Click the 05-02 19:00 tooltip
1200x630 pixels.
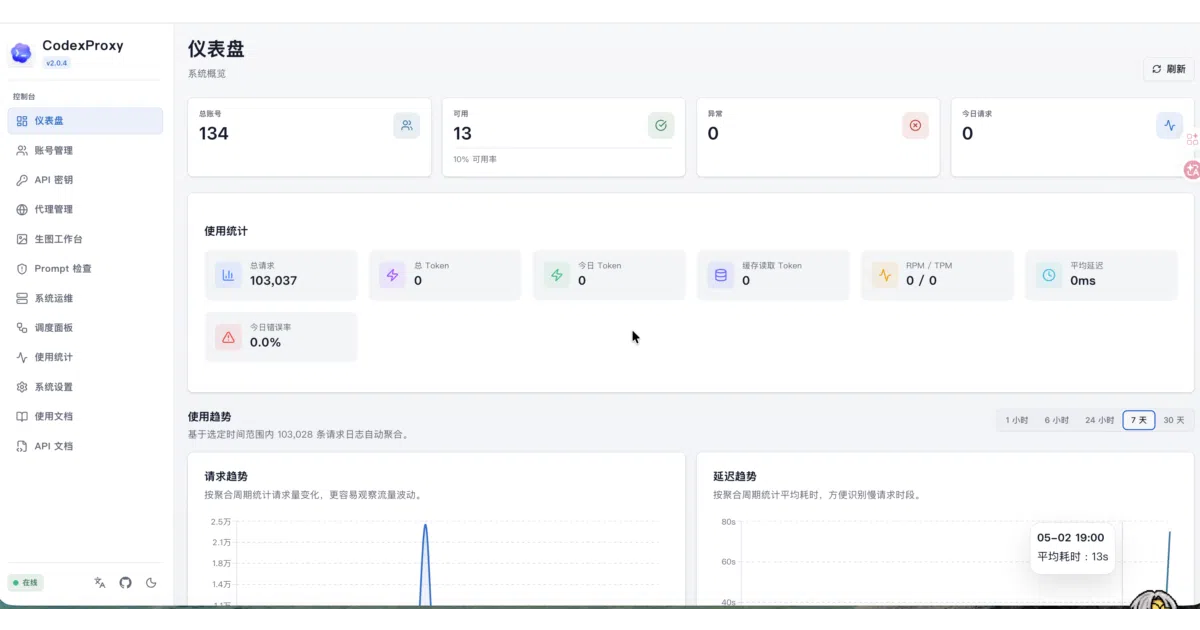pos(1073,547)
